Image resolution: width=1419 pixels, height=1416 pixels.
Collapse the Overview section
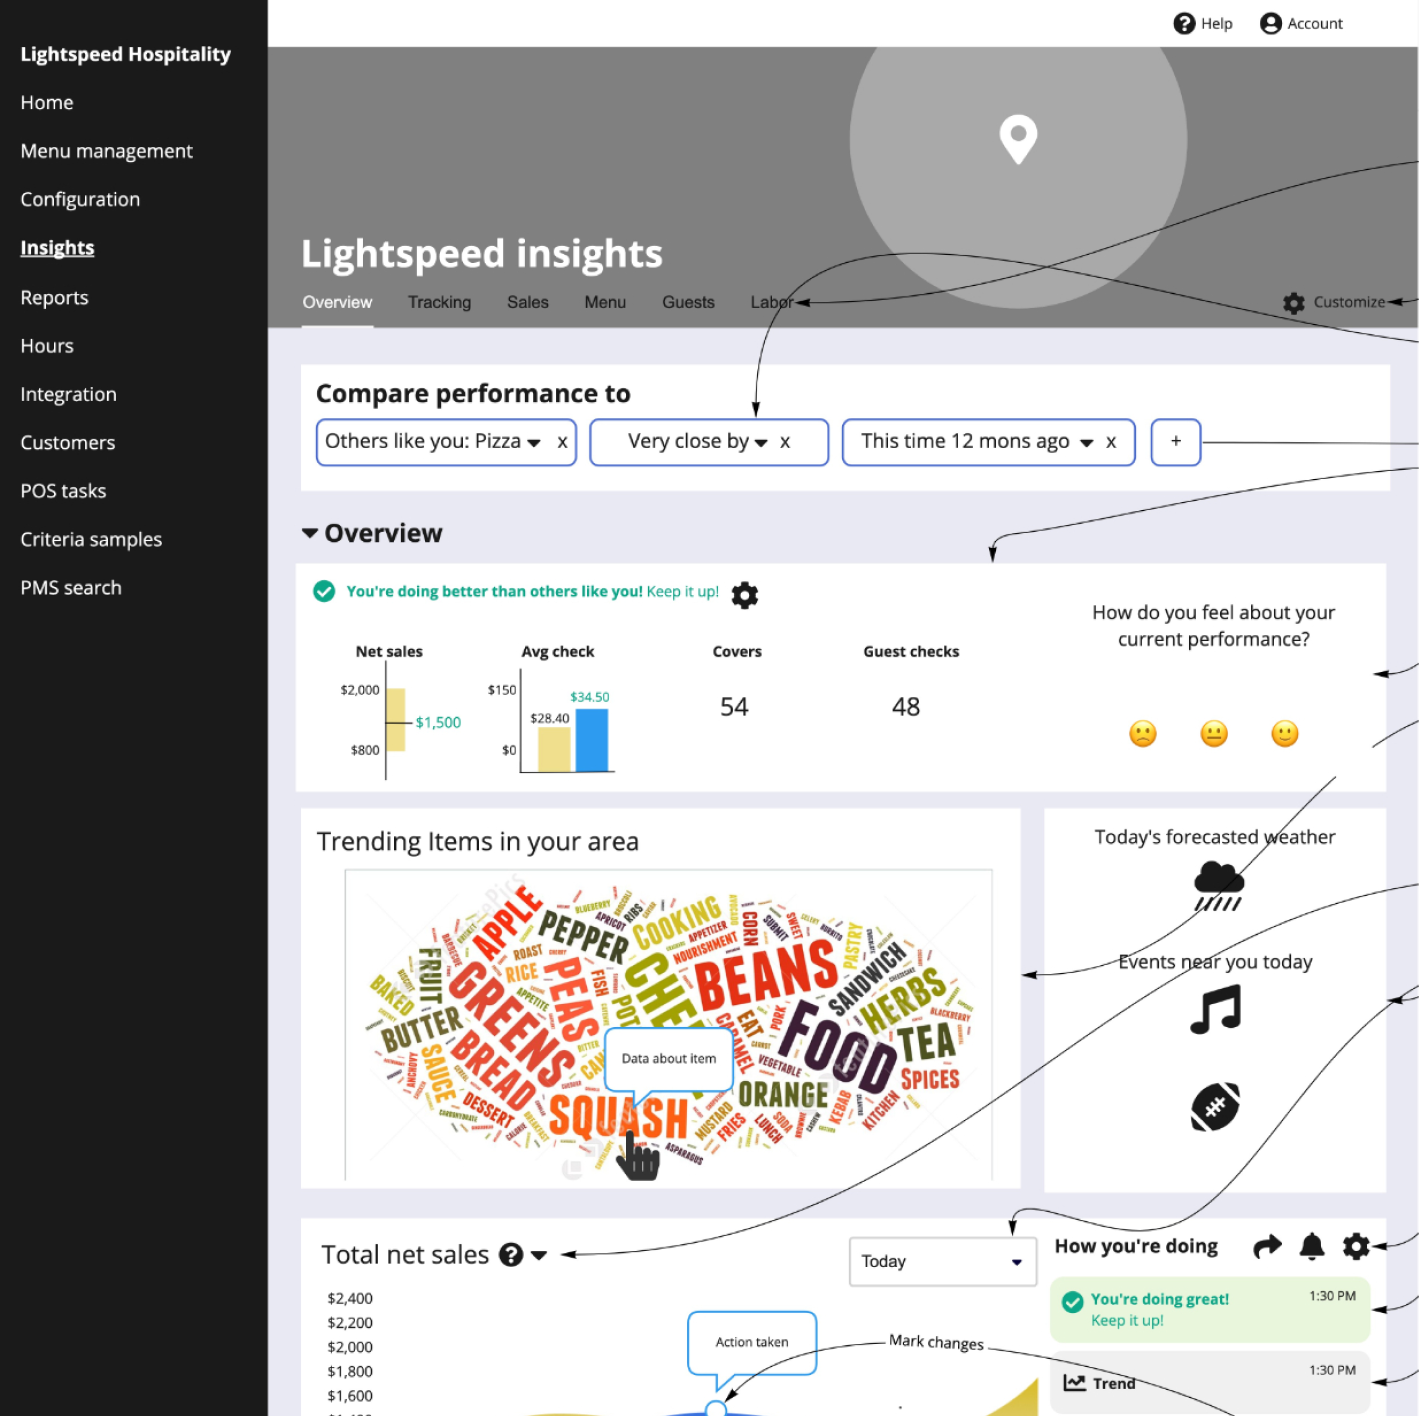click(310, 534)
